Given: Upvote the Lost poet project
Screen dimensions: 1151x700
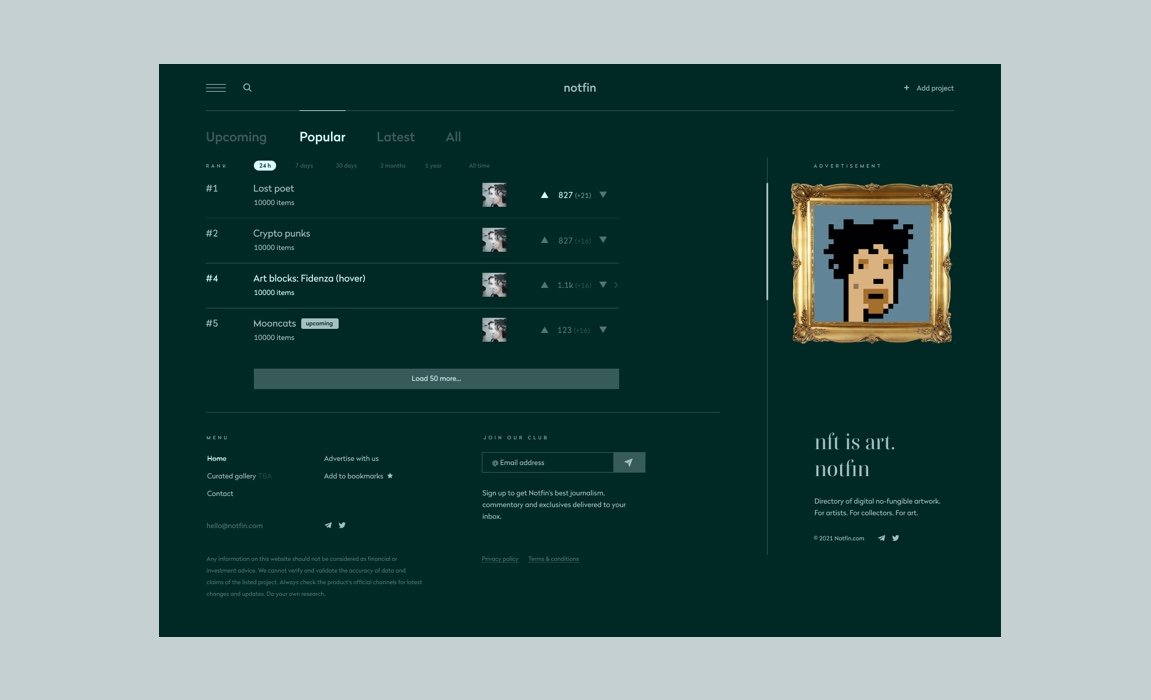Looking at the screenshot, I should (544, 195).
